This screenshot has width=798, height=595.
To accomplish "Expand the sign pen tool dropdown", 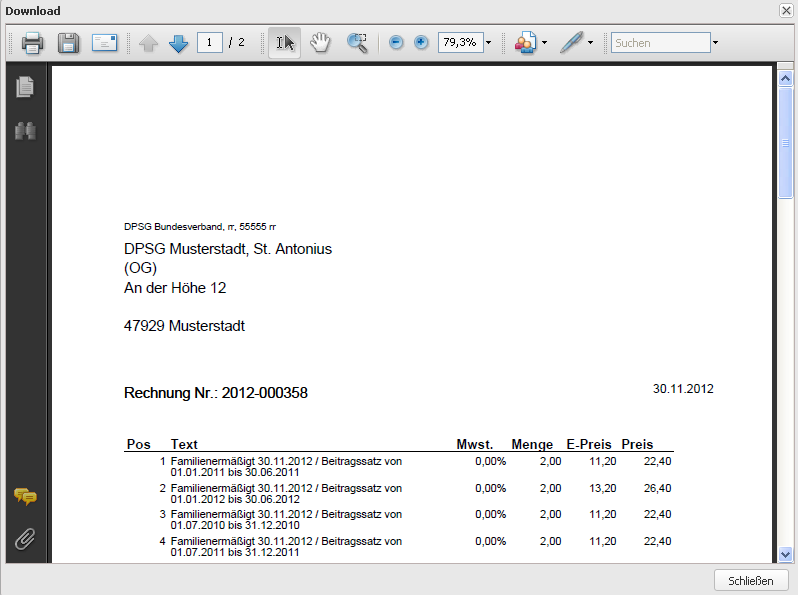I will (x=590, y=43).
